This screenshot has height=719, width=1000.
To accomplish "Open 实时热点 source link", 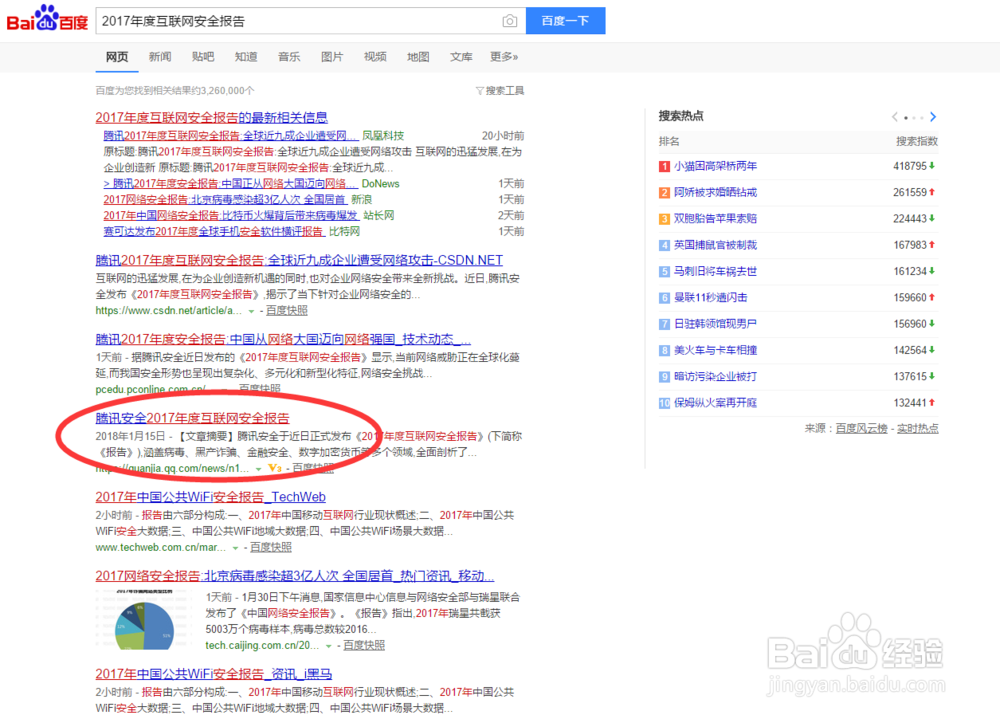I will click(918, 429).
